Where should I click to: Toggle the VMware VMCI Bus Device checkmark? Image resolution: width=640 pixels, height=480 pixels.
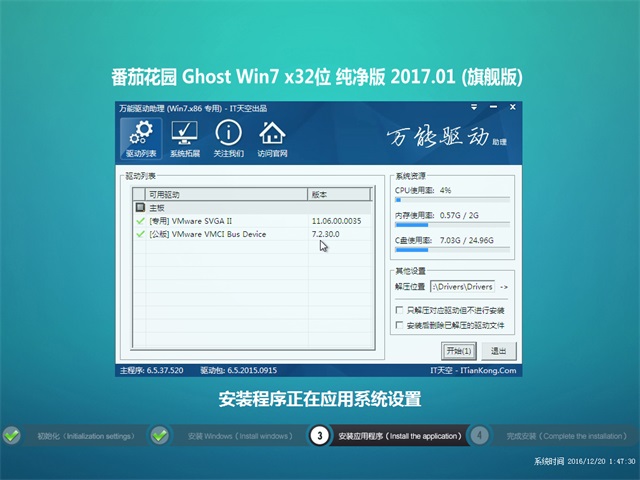pyautogui.click(x=140, y=234)
